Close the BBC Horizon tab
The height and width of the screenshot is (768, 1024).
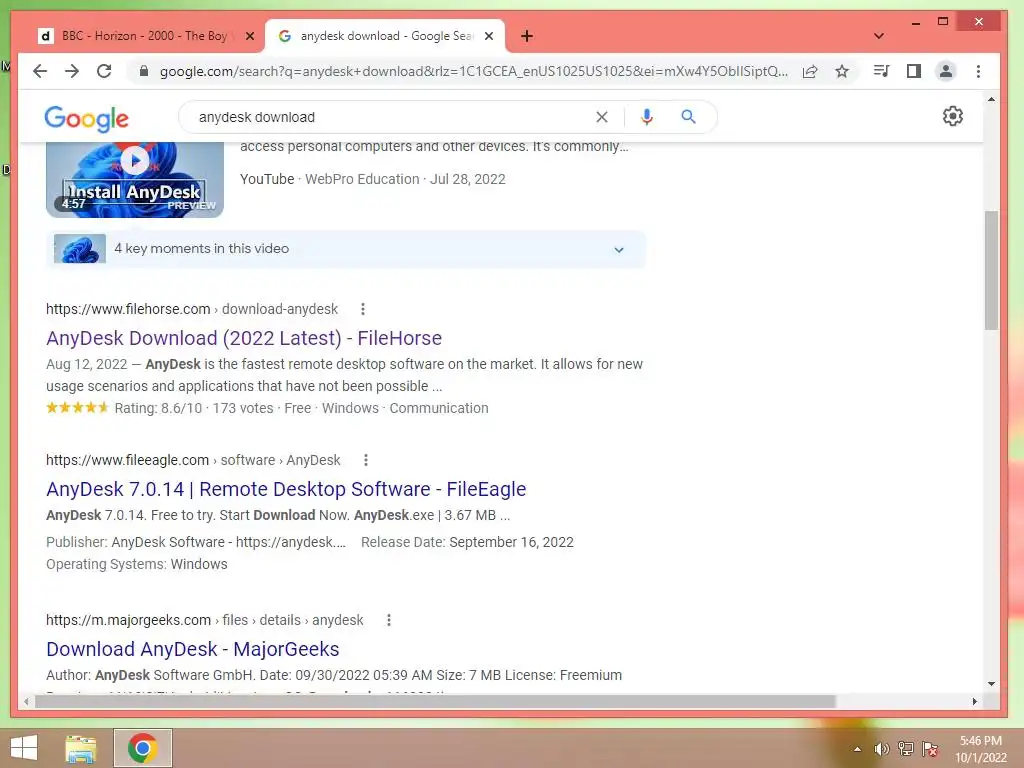249,36
